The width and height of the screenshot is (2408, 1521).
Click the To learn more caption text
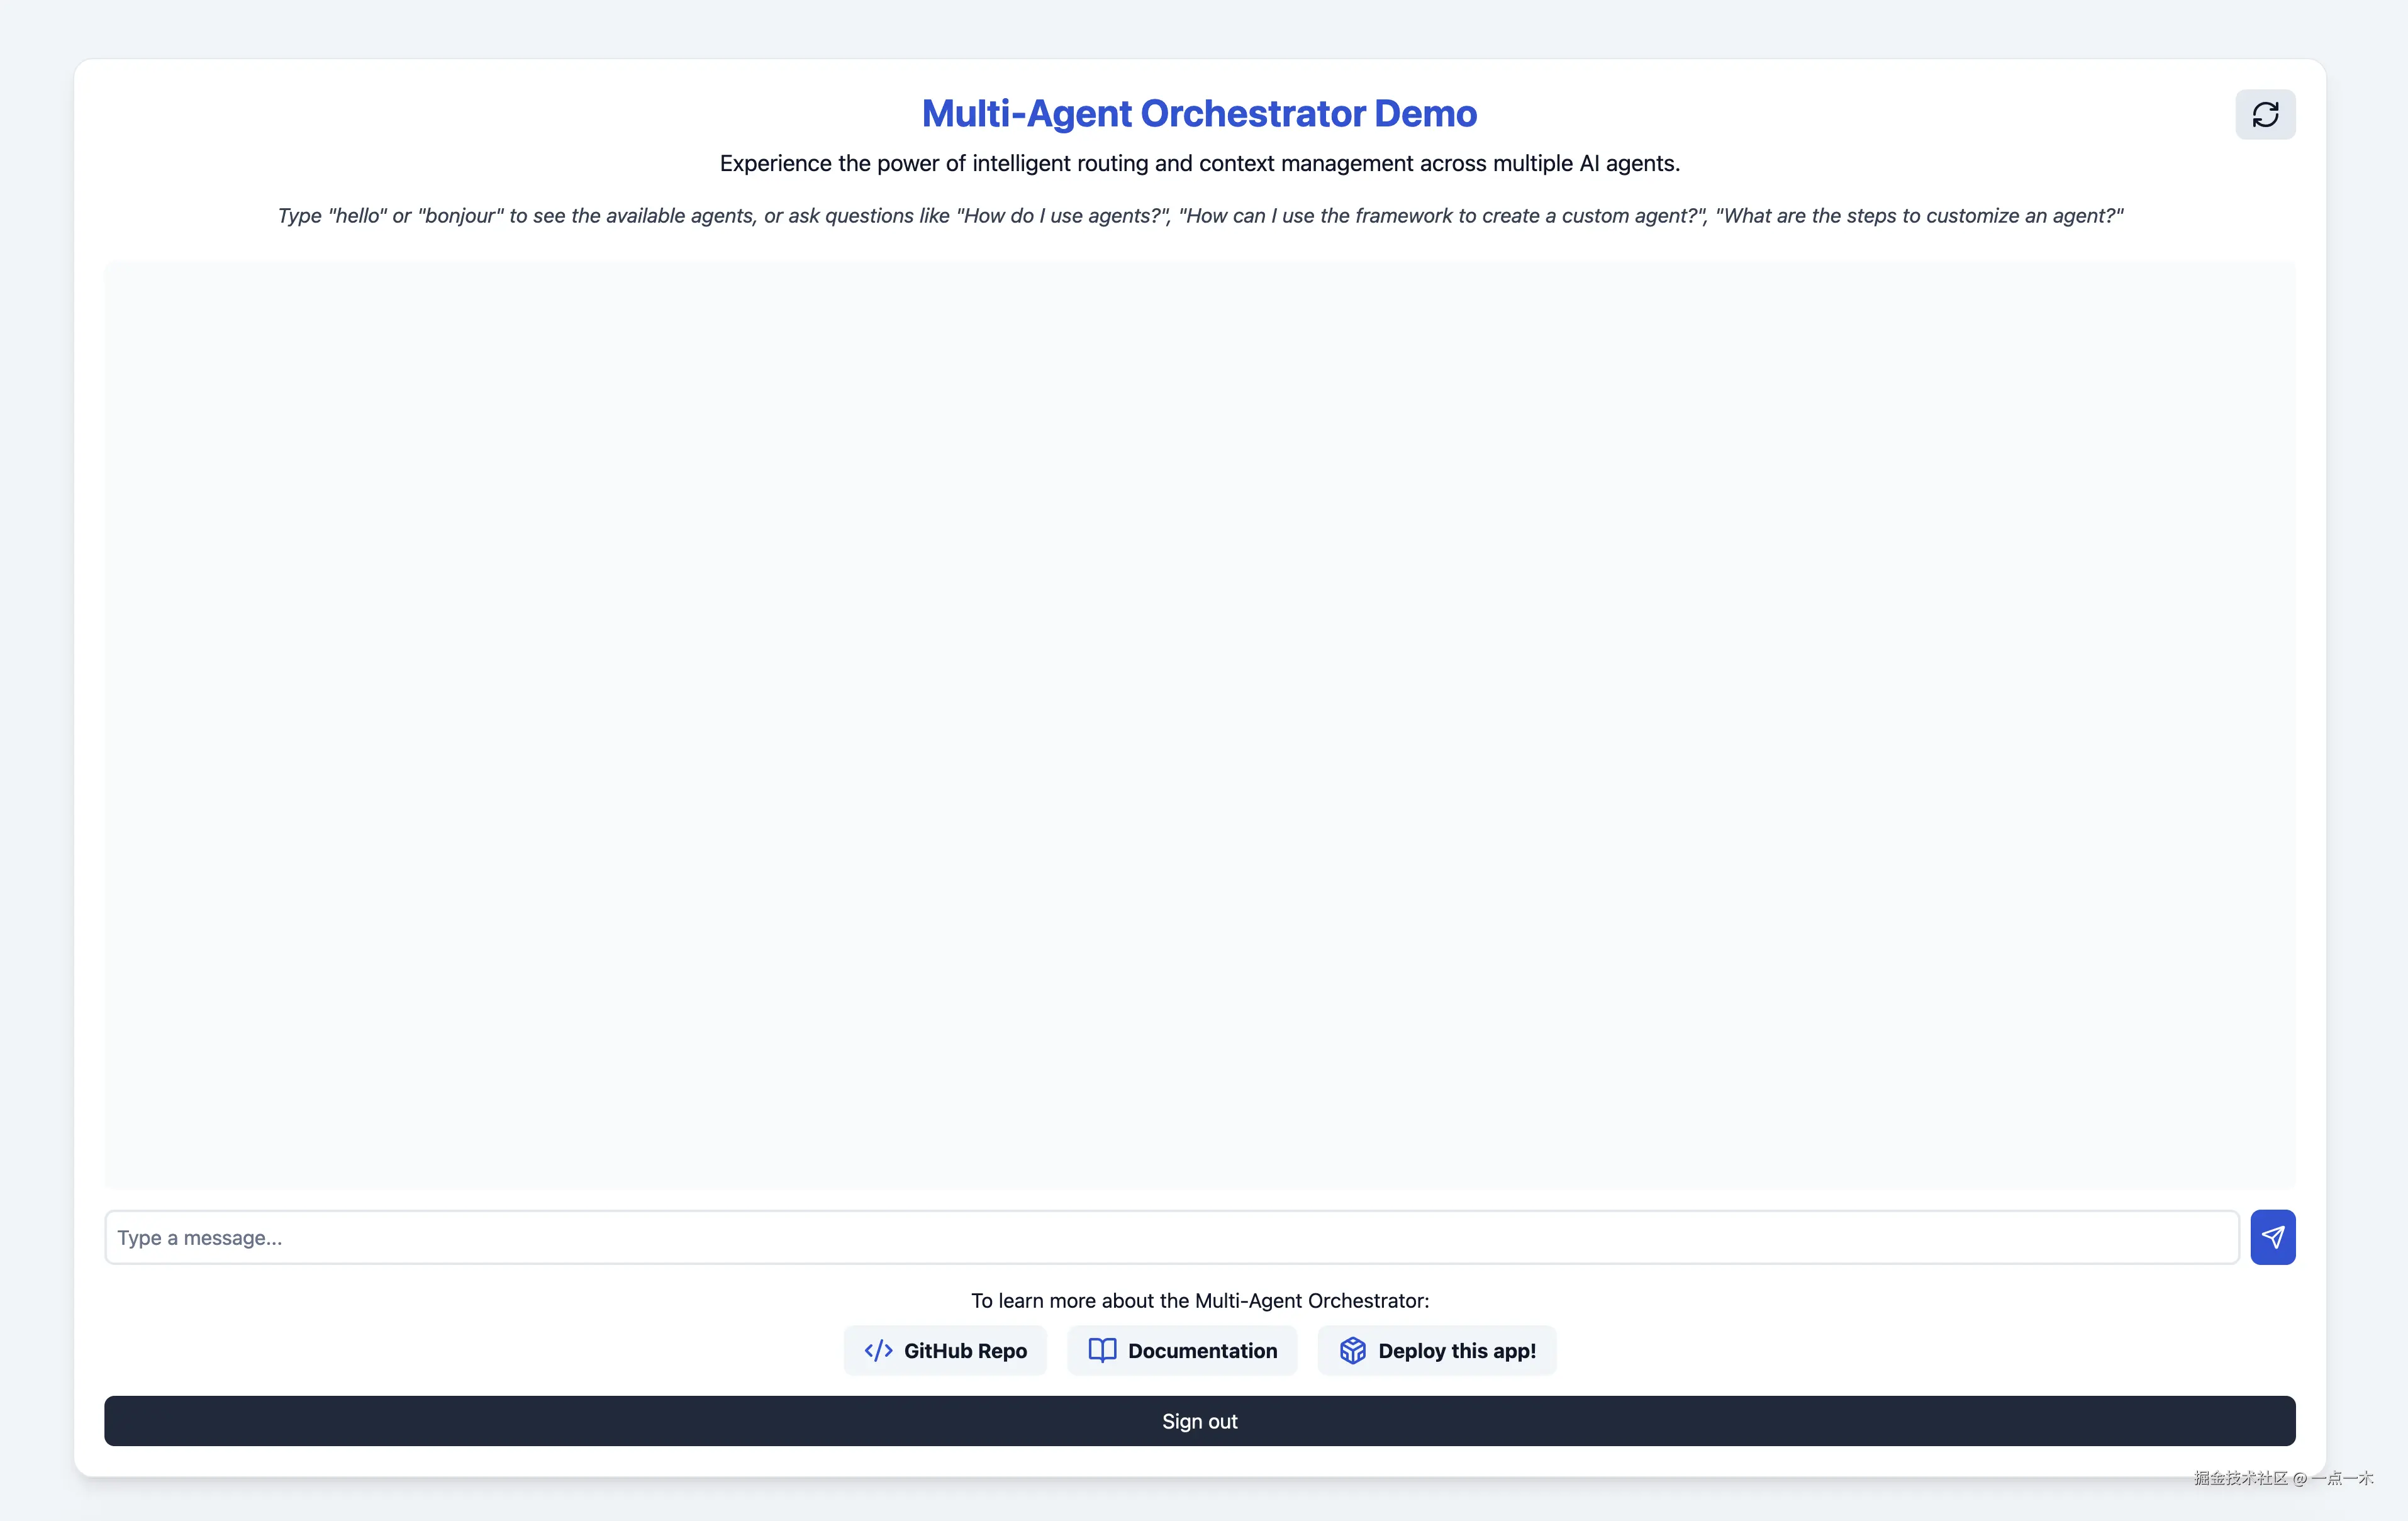[x=1199, y=1300]
